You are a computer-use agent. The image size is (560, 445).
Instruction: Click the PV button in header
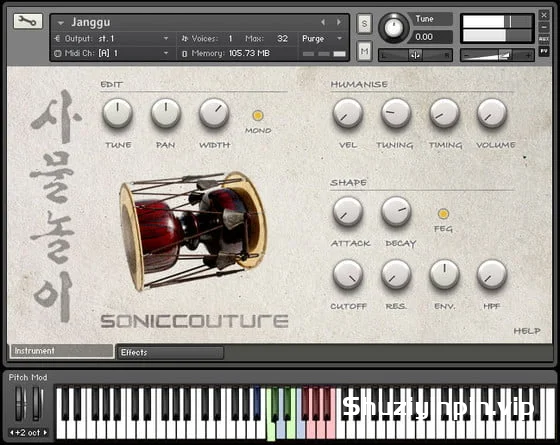click(544, 52)
